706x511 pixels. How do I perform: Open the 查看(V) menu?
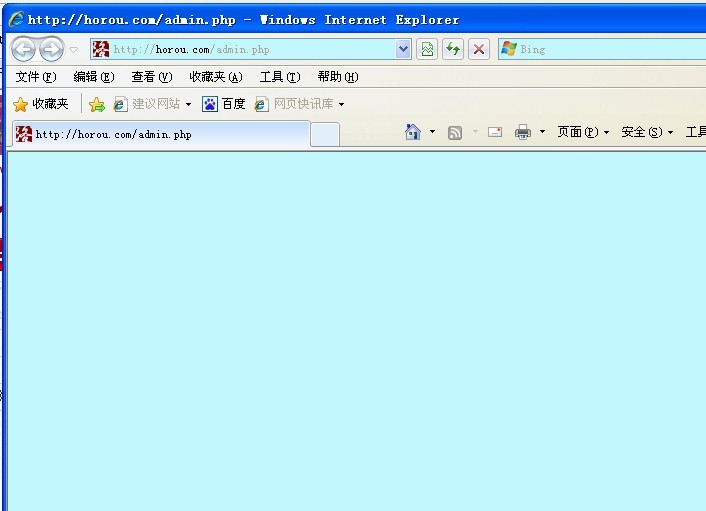(x=152, y=77)
